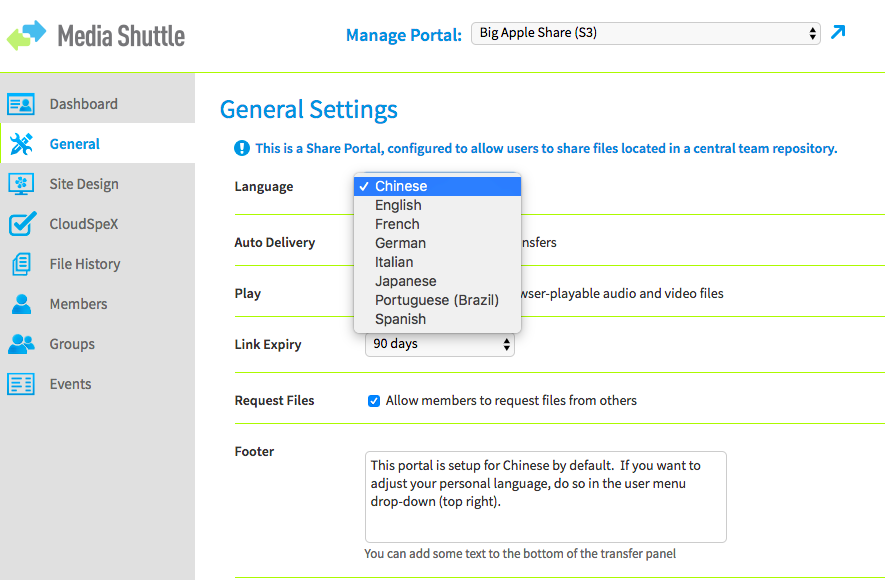The height and width of the screenshot is (580, 885).
Task: Click the Share Portal info alert icon
Action: click(x=242, y=148)
